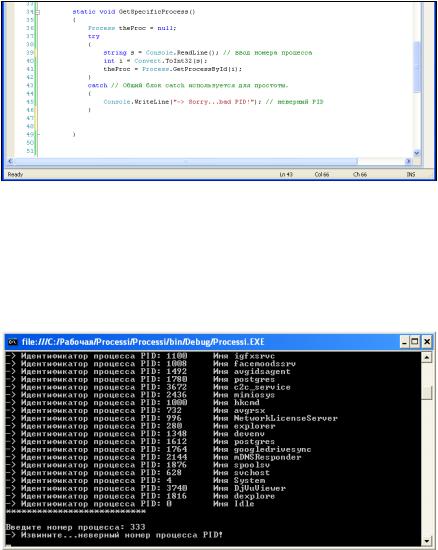Viewport: 438px width, 550px height.
Task: Click left arrow of editor horizontal scrollbar
Action: point(11,161)
